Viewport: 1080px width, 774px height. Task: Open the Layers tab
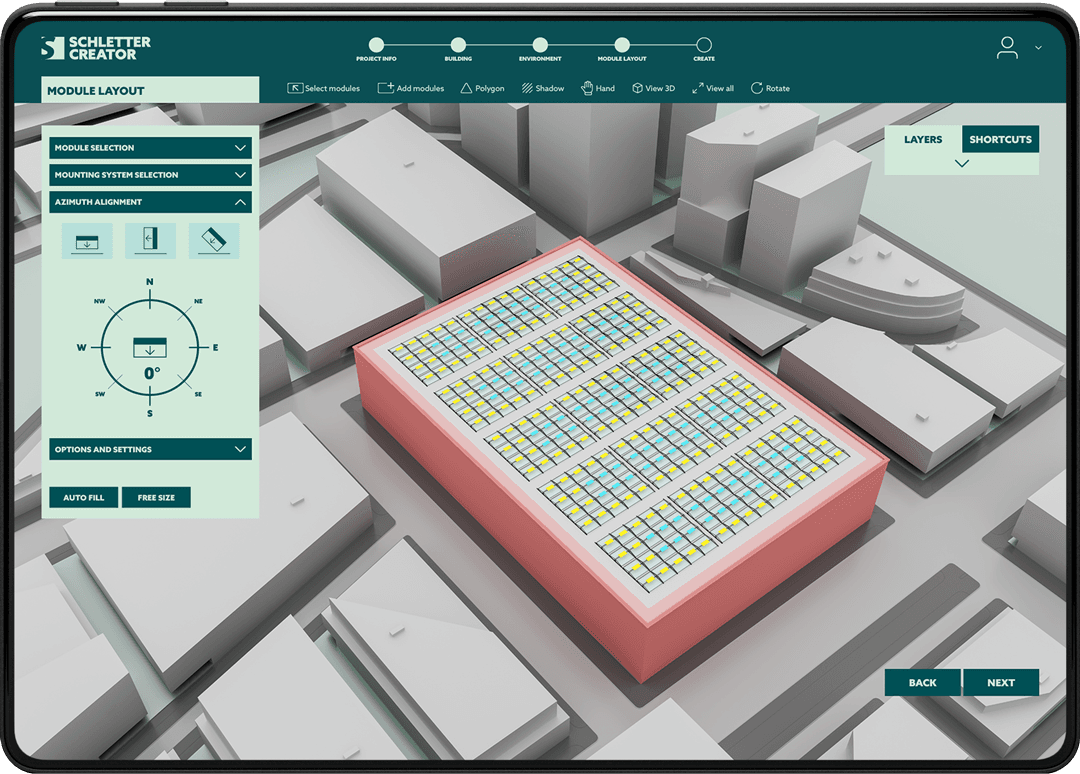pyautogui.click(x=923, y=140)
